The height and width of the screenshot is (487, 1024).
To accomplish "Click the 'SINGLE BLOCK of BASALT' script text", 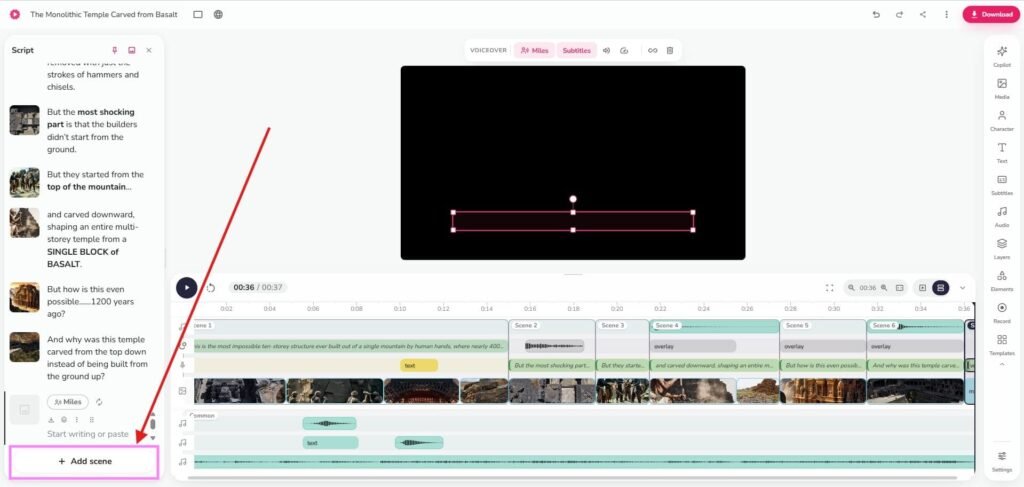I will pos(83,258).
